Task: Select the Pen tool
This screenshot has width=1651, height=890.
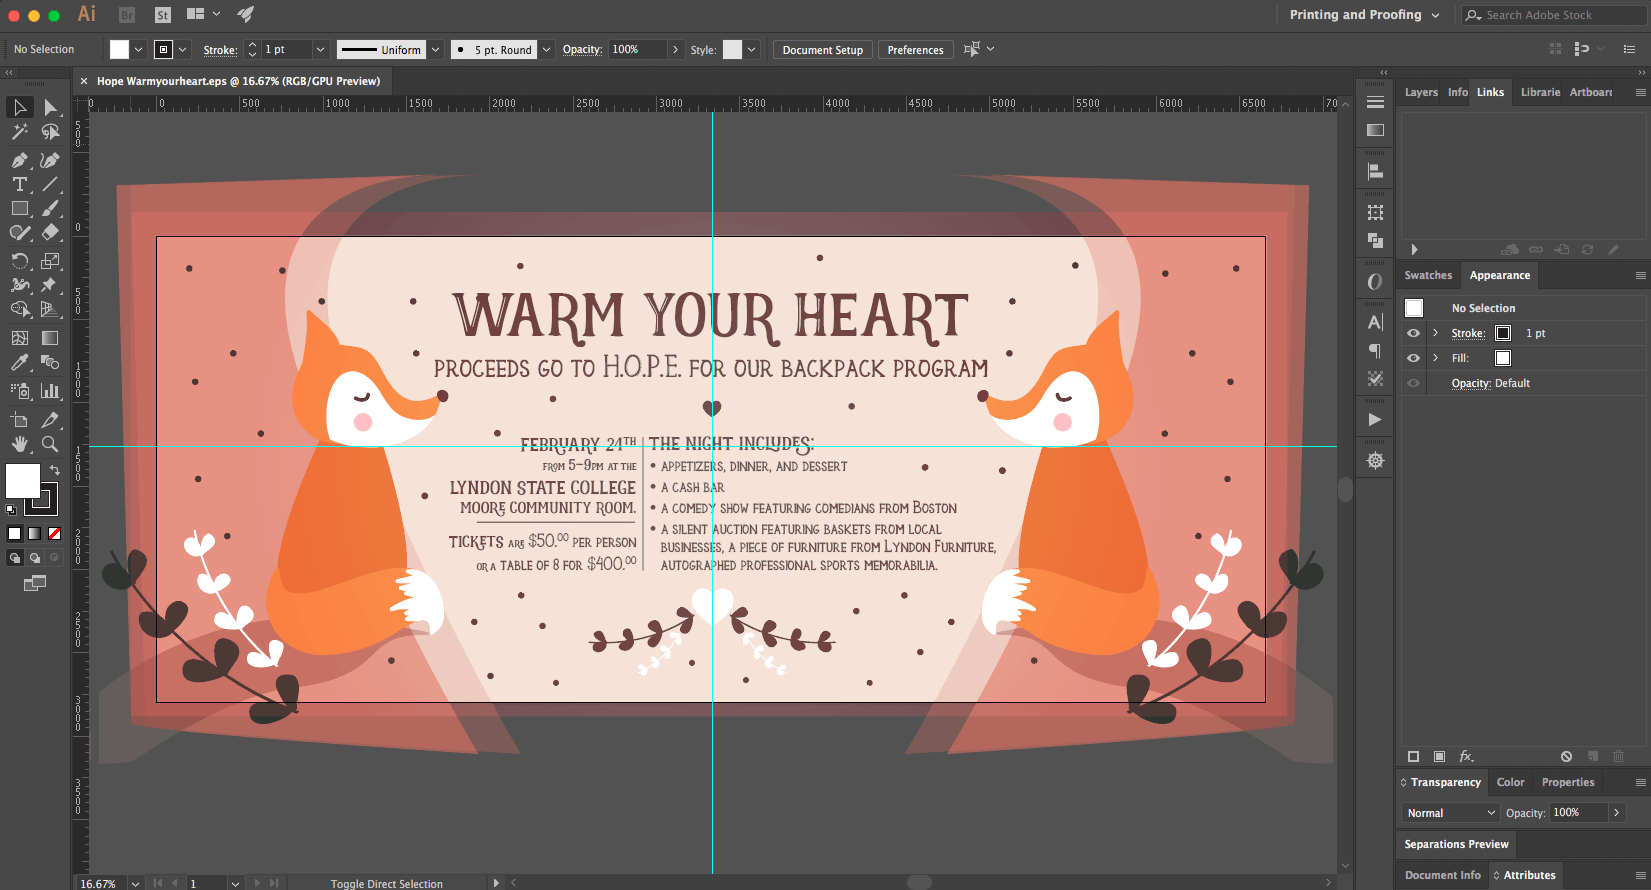Action: tap(19, 160)
